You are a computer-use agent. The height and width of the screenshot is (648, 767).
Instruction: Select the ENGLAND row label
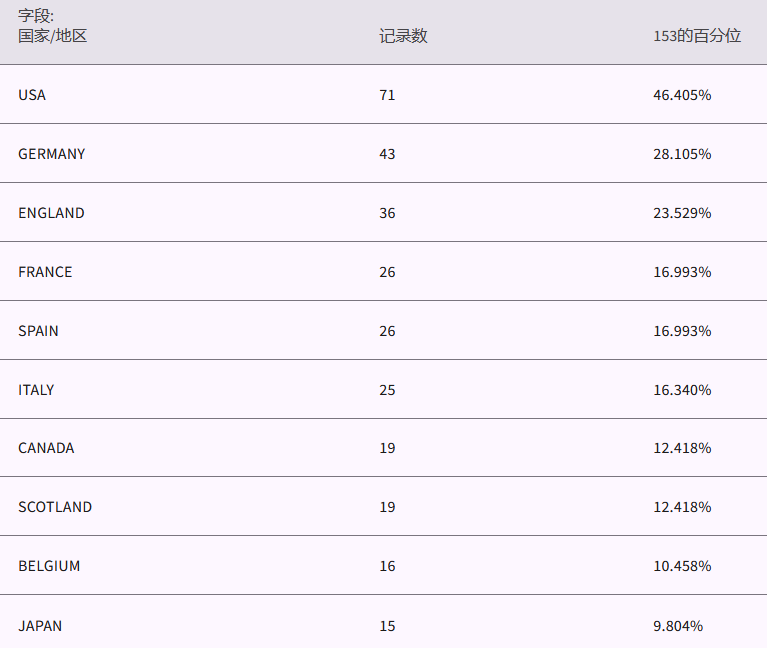(x=51, y=213)
